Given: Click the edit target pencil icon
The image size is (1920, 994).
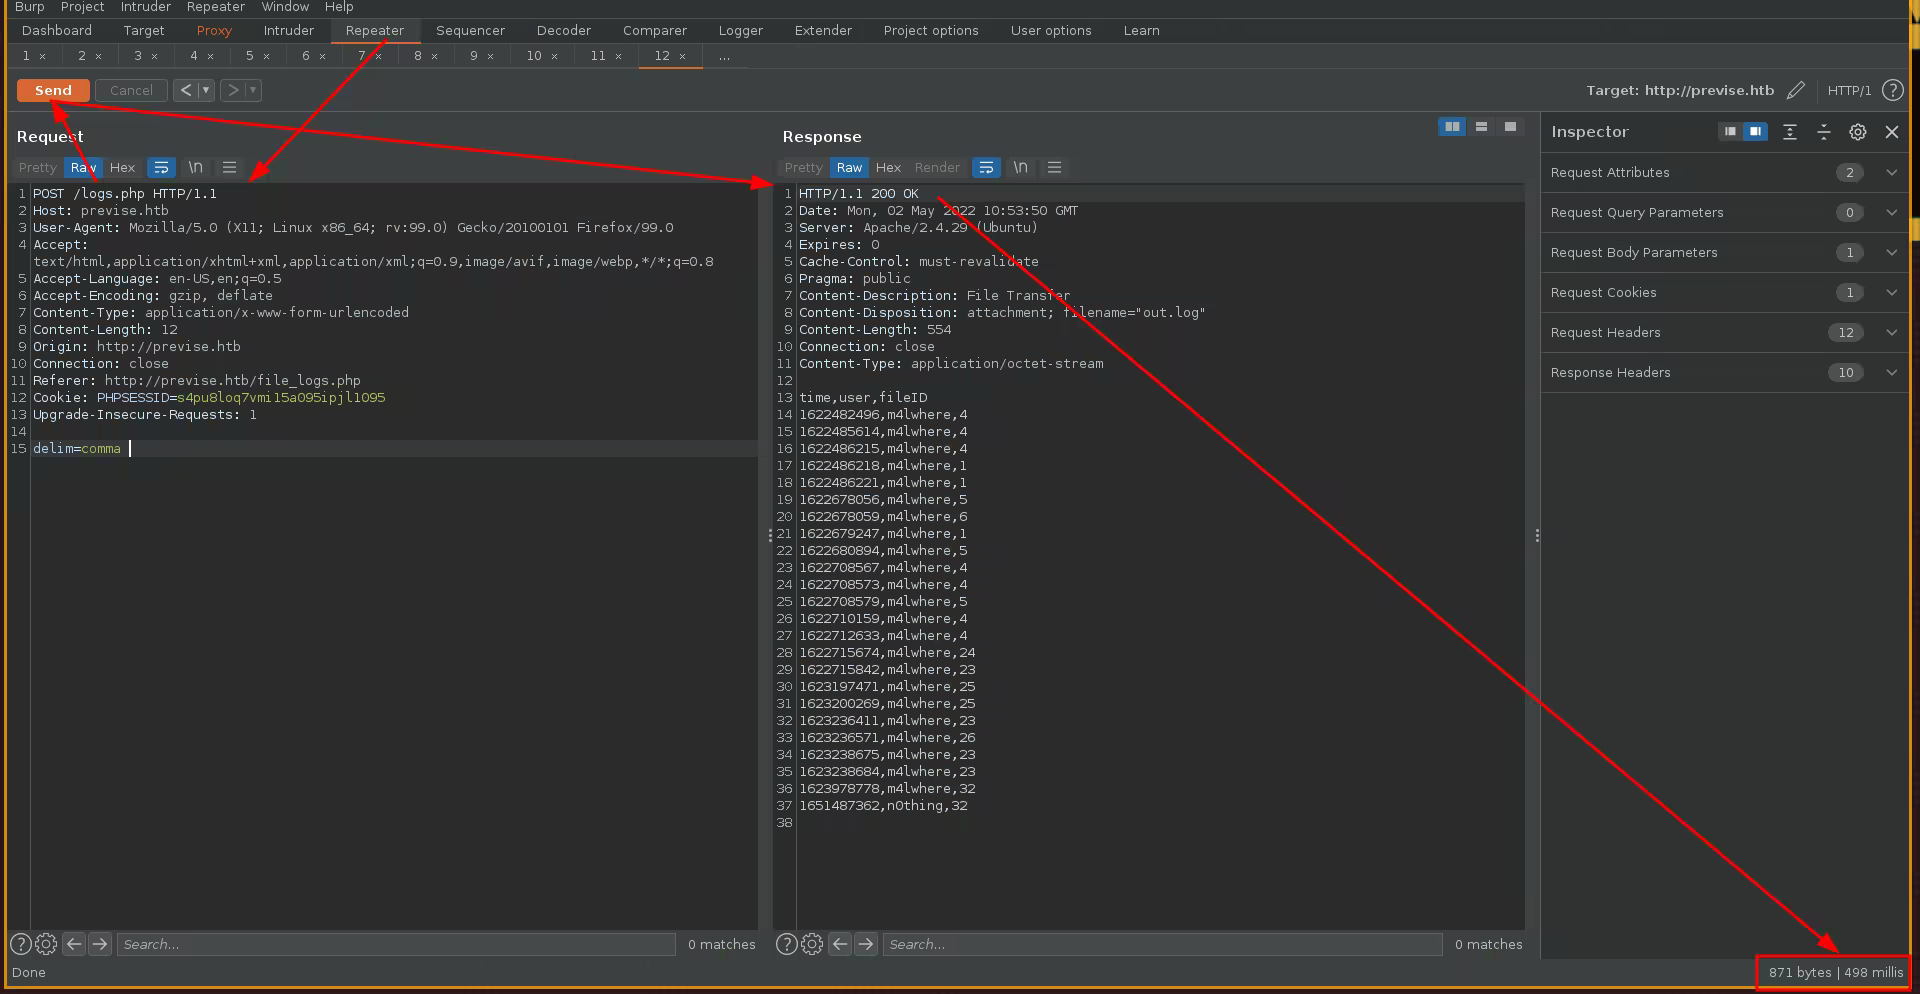Looking at the screenshot, I should point(1796,90).
